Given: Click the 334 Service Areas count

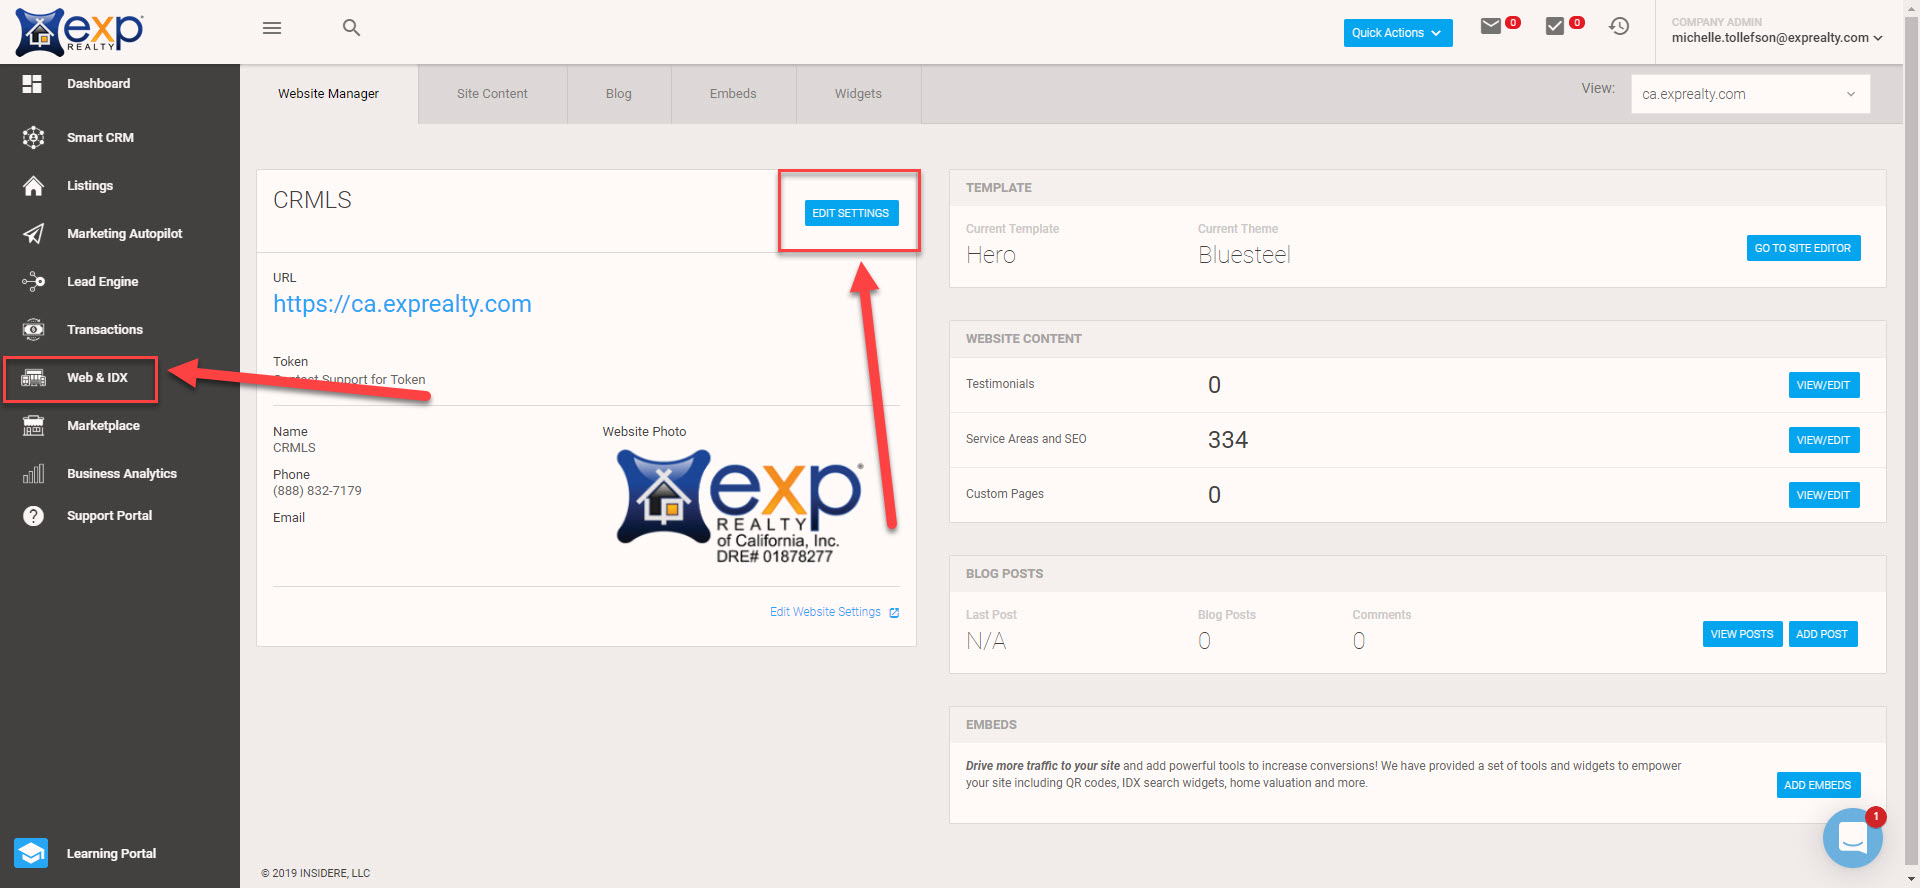Looking at the screenshot, I should click(1228, 440).
